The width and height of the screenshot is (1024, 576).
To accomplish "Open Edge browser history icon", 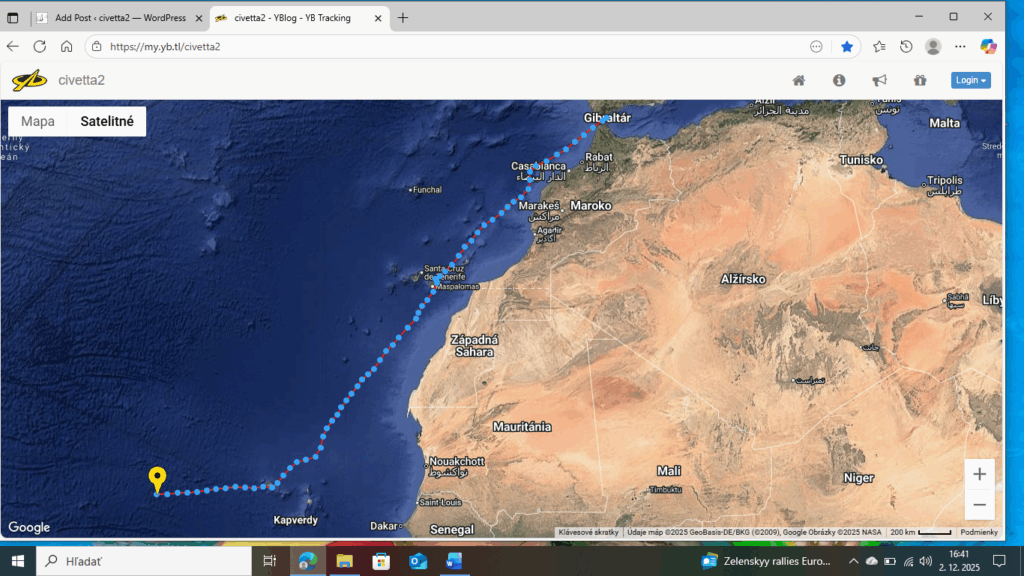I will tap(906, 46).
